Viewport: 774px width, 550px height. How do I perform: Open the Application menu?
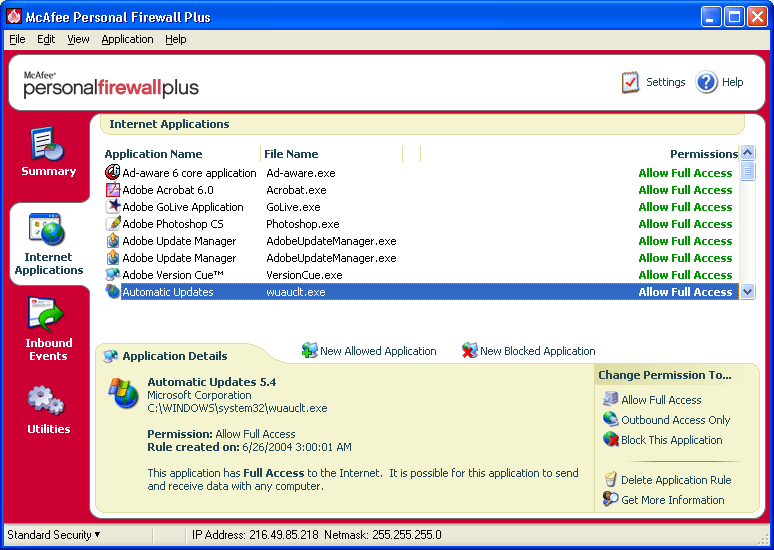(127, 39)
